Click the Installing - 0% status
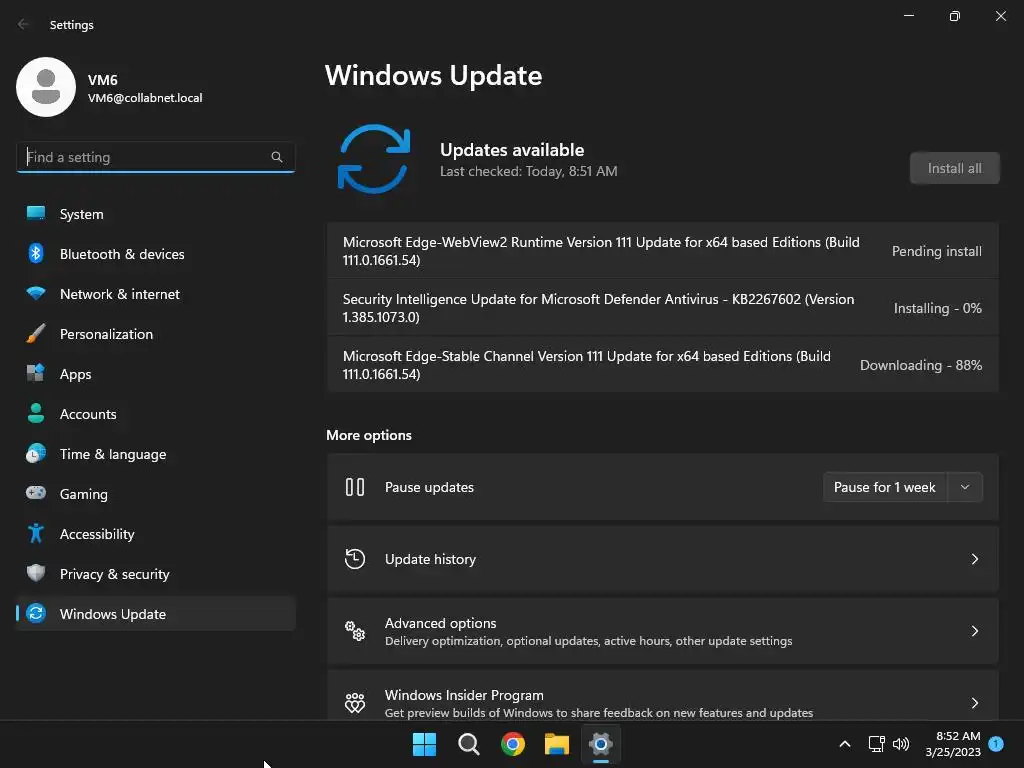This screenshot has width=1024, height=768. click(x=938, y=308)
